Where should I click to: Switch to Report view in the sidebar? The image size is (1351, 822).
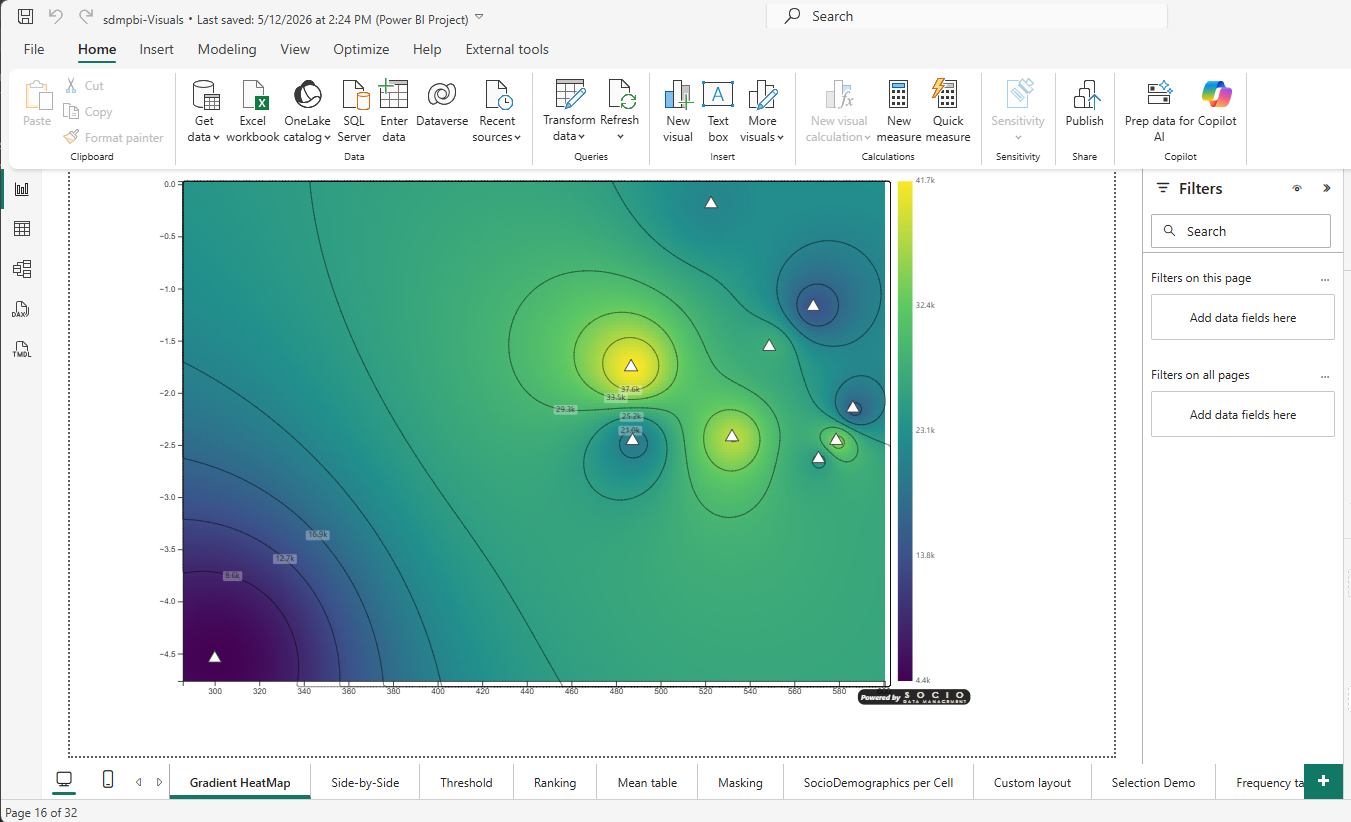pos(21,188)
